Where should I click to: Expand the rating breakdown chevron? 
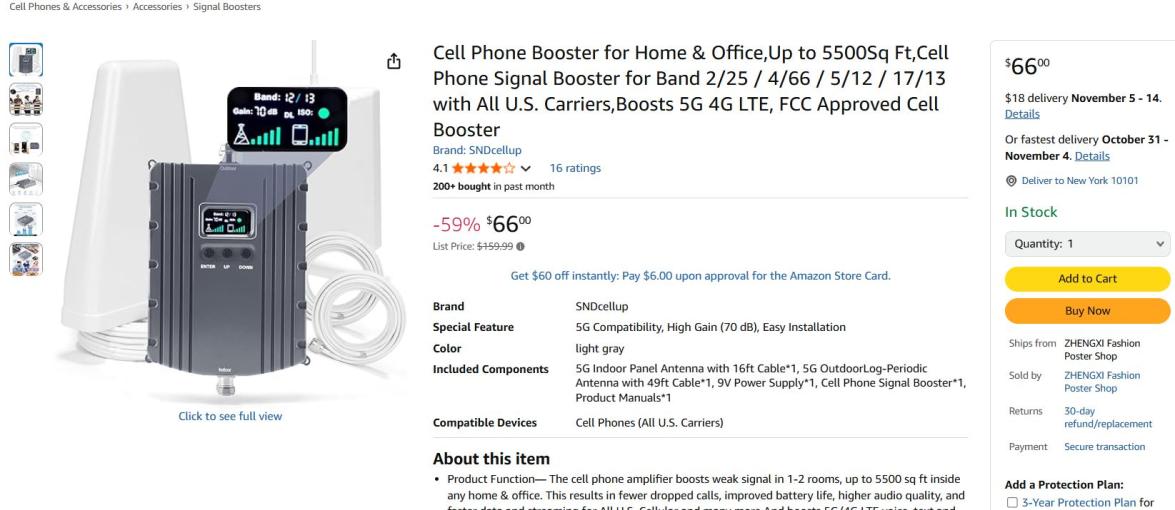[525, 169]
